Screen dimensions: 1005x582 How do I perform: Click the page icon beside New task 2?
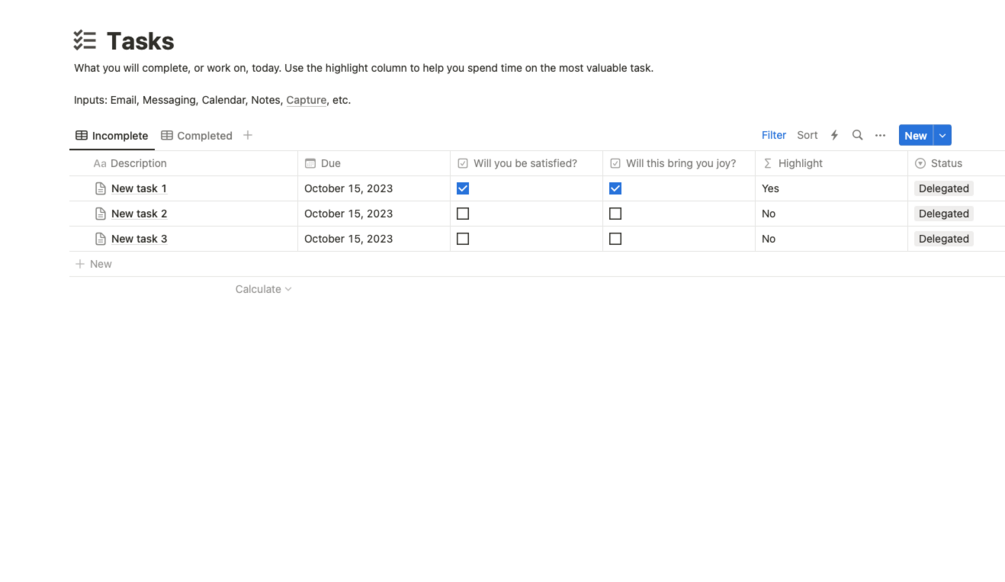coord(100,213)
